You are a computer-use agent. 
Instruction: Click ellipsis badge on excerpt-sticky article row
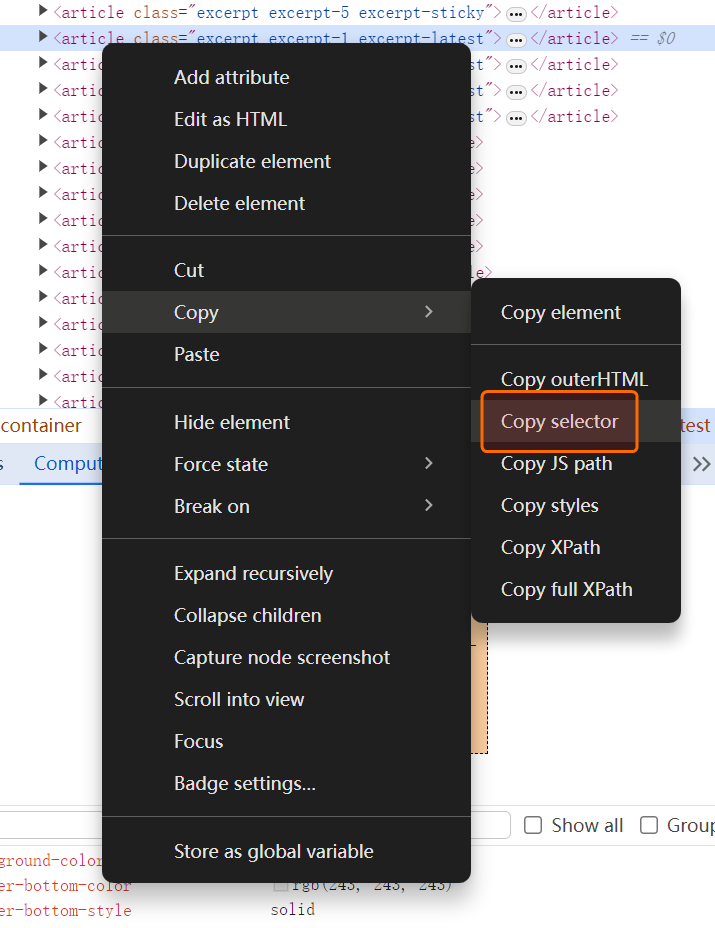tap(516, 14)
